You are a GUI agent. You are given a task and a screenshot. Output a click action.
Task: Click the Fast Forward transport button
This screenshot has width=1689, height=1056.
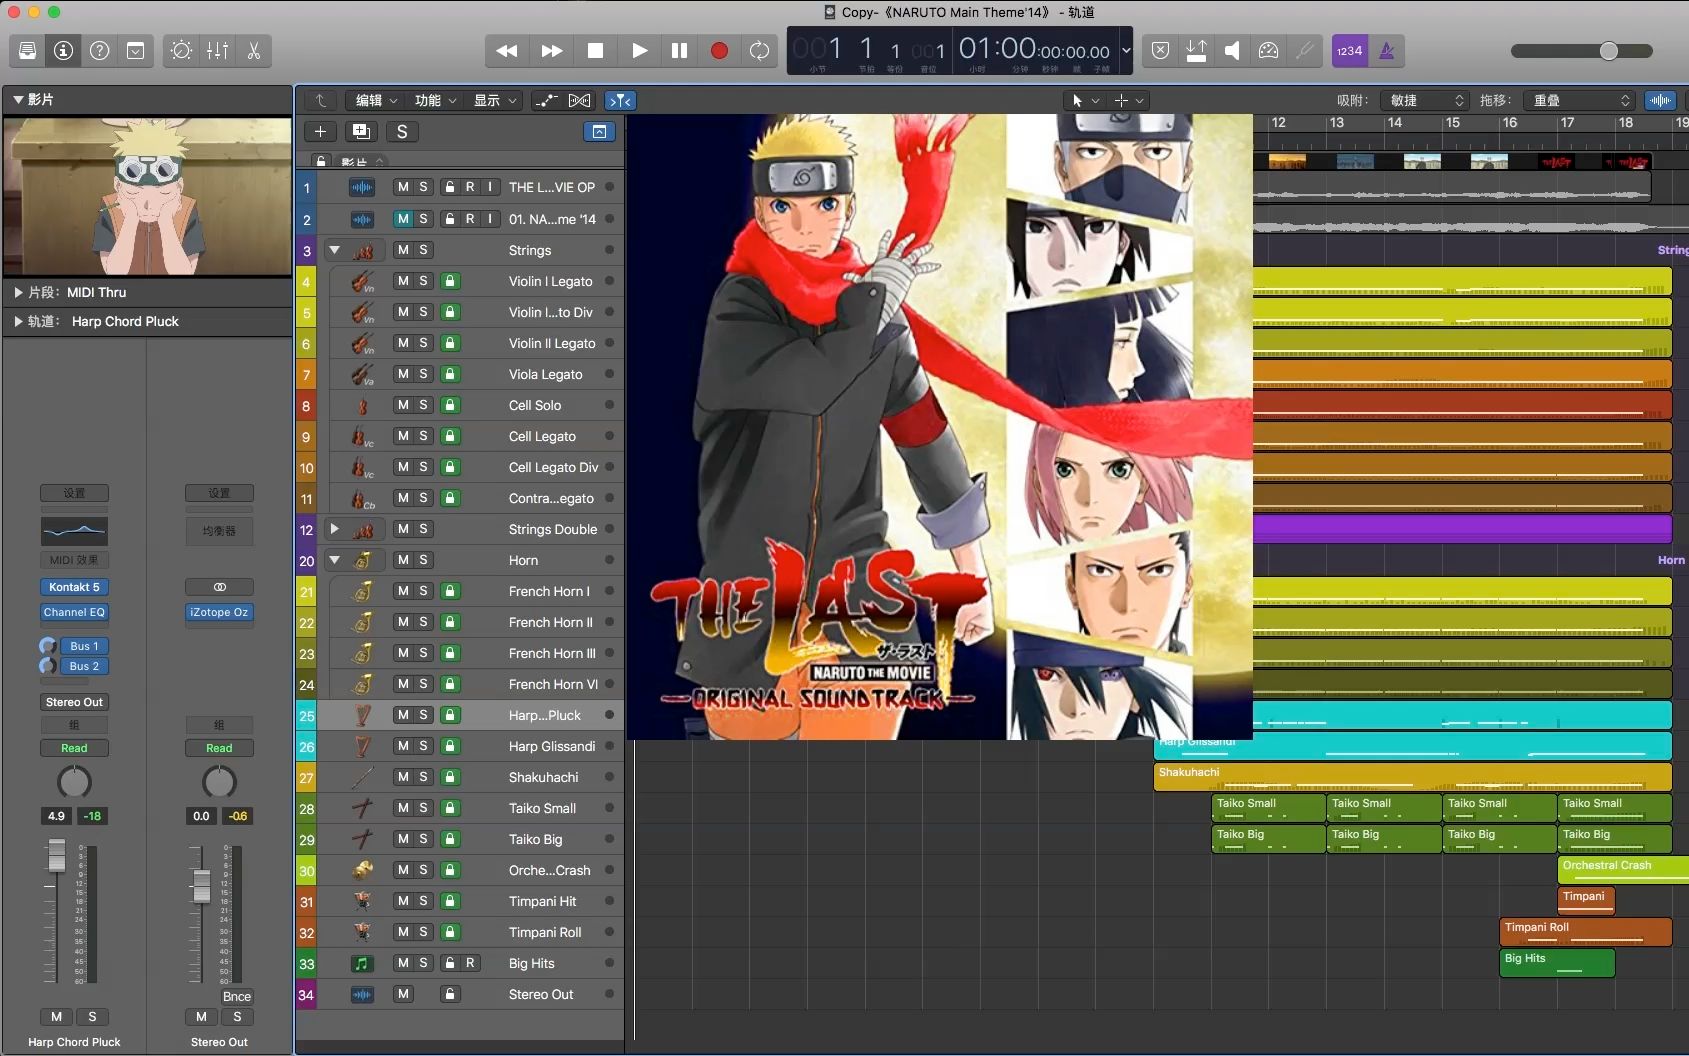pos(551,51)
